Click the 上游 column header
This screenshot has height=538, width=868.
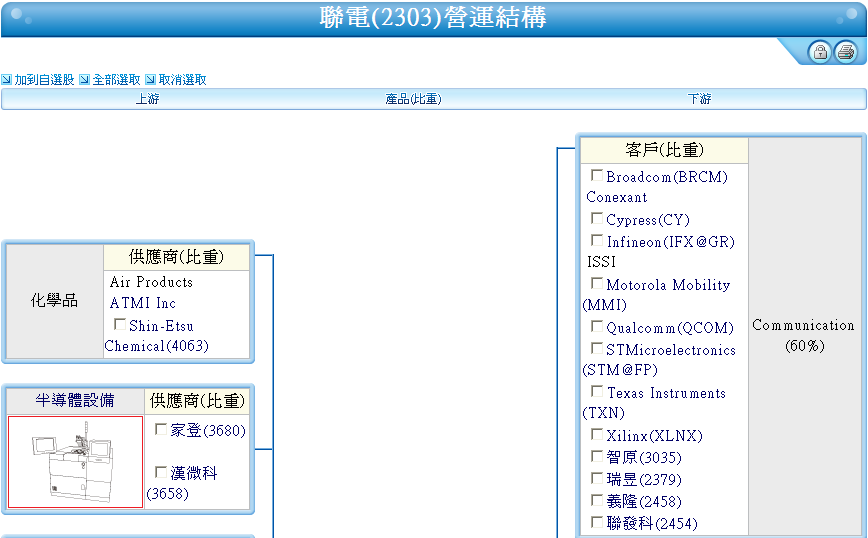pos(147,99)
